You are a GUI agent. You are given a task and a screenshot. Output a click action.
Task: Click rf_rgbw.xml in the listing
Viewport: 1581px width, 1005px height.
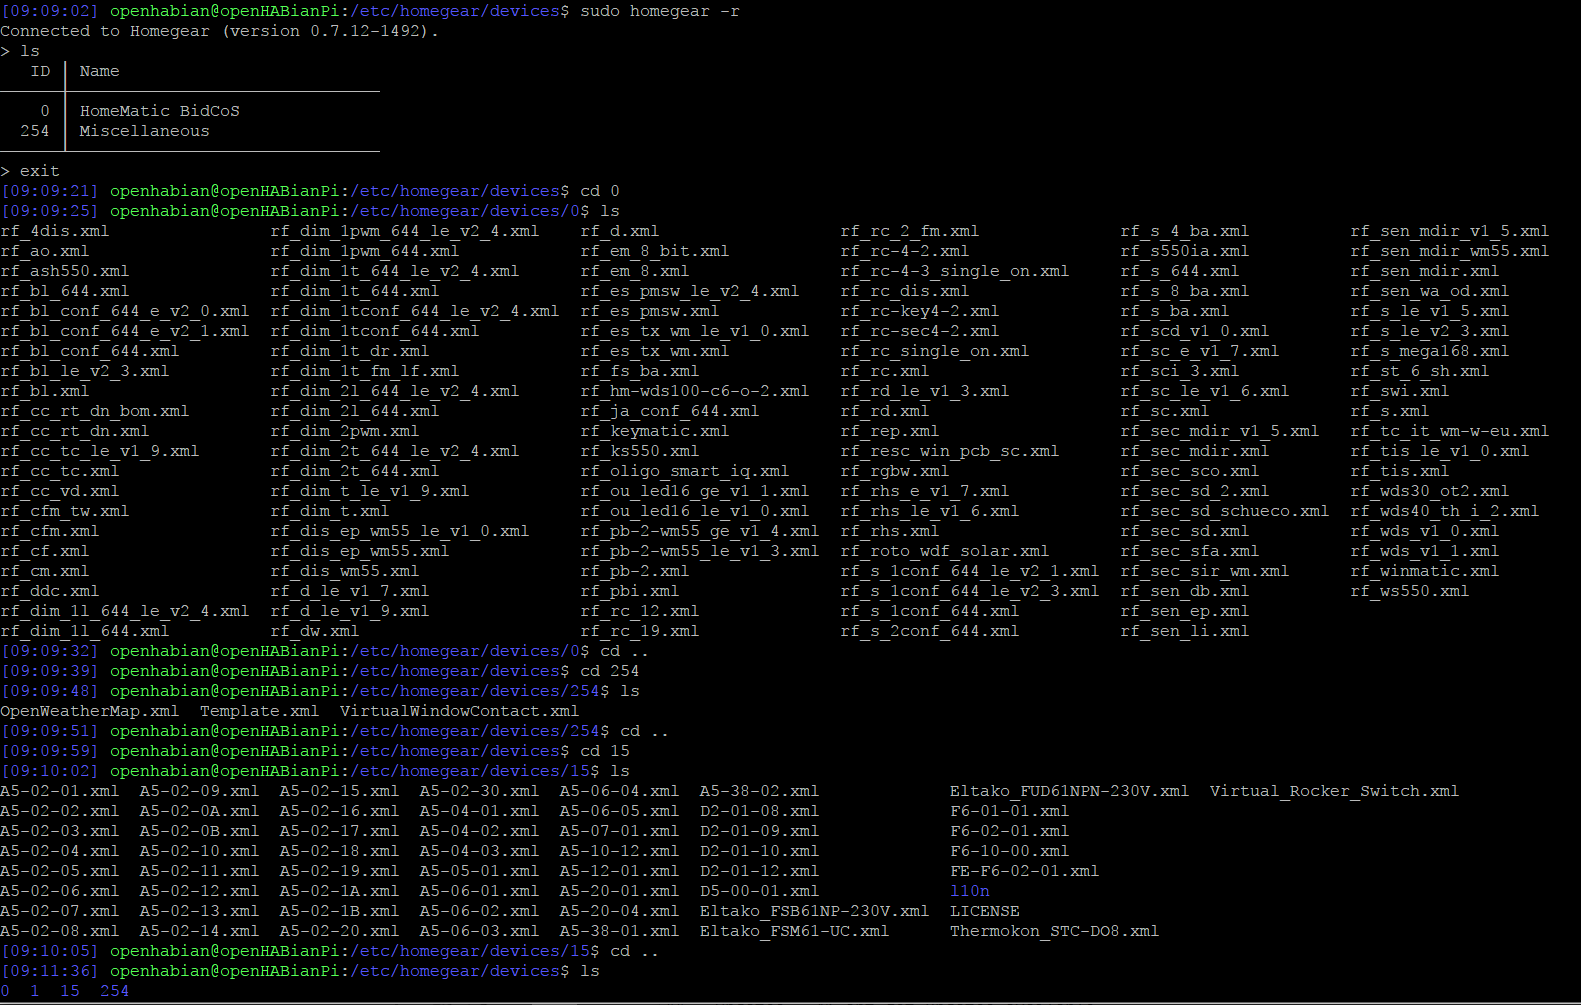point(895,471)
